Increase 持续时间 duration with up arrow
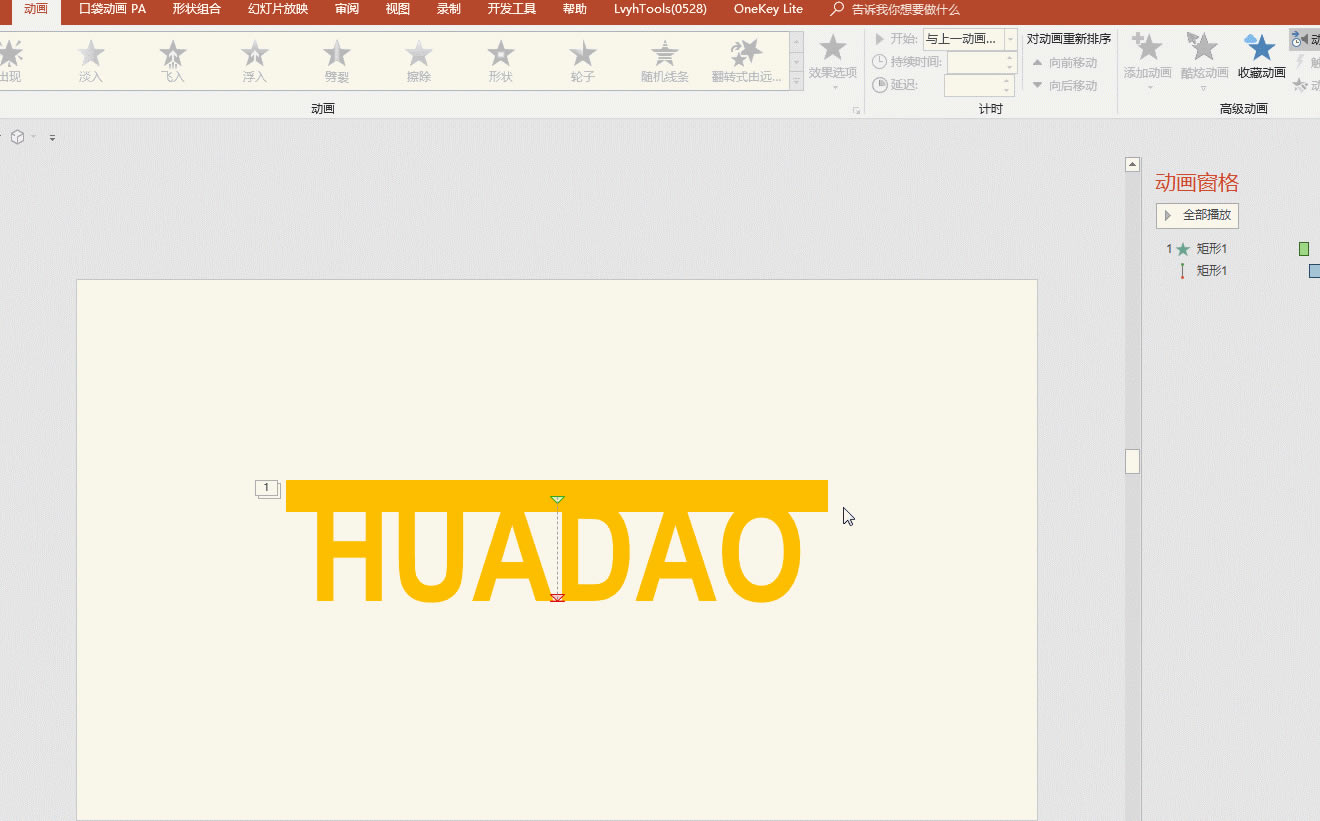 pyautogui.click(x=1010, y=57)
